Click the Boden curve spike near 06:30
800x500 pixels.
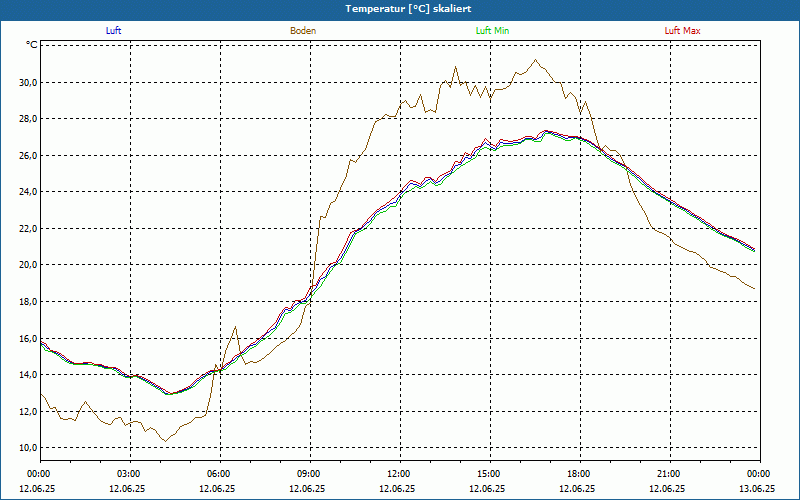click(x=235, y=327)
